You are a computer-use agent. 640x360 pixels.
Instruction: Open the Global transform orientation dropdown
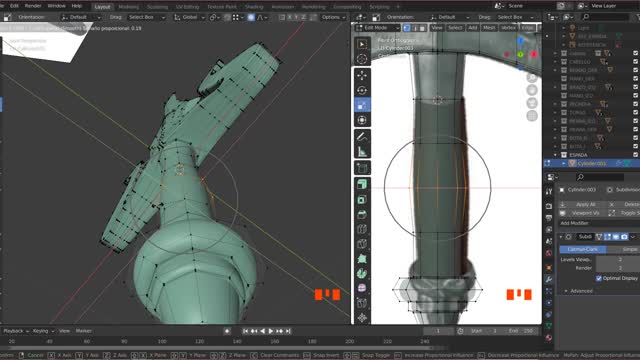pyautogui.click(x=189, y=17)
